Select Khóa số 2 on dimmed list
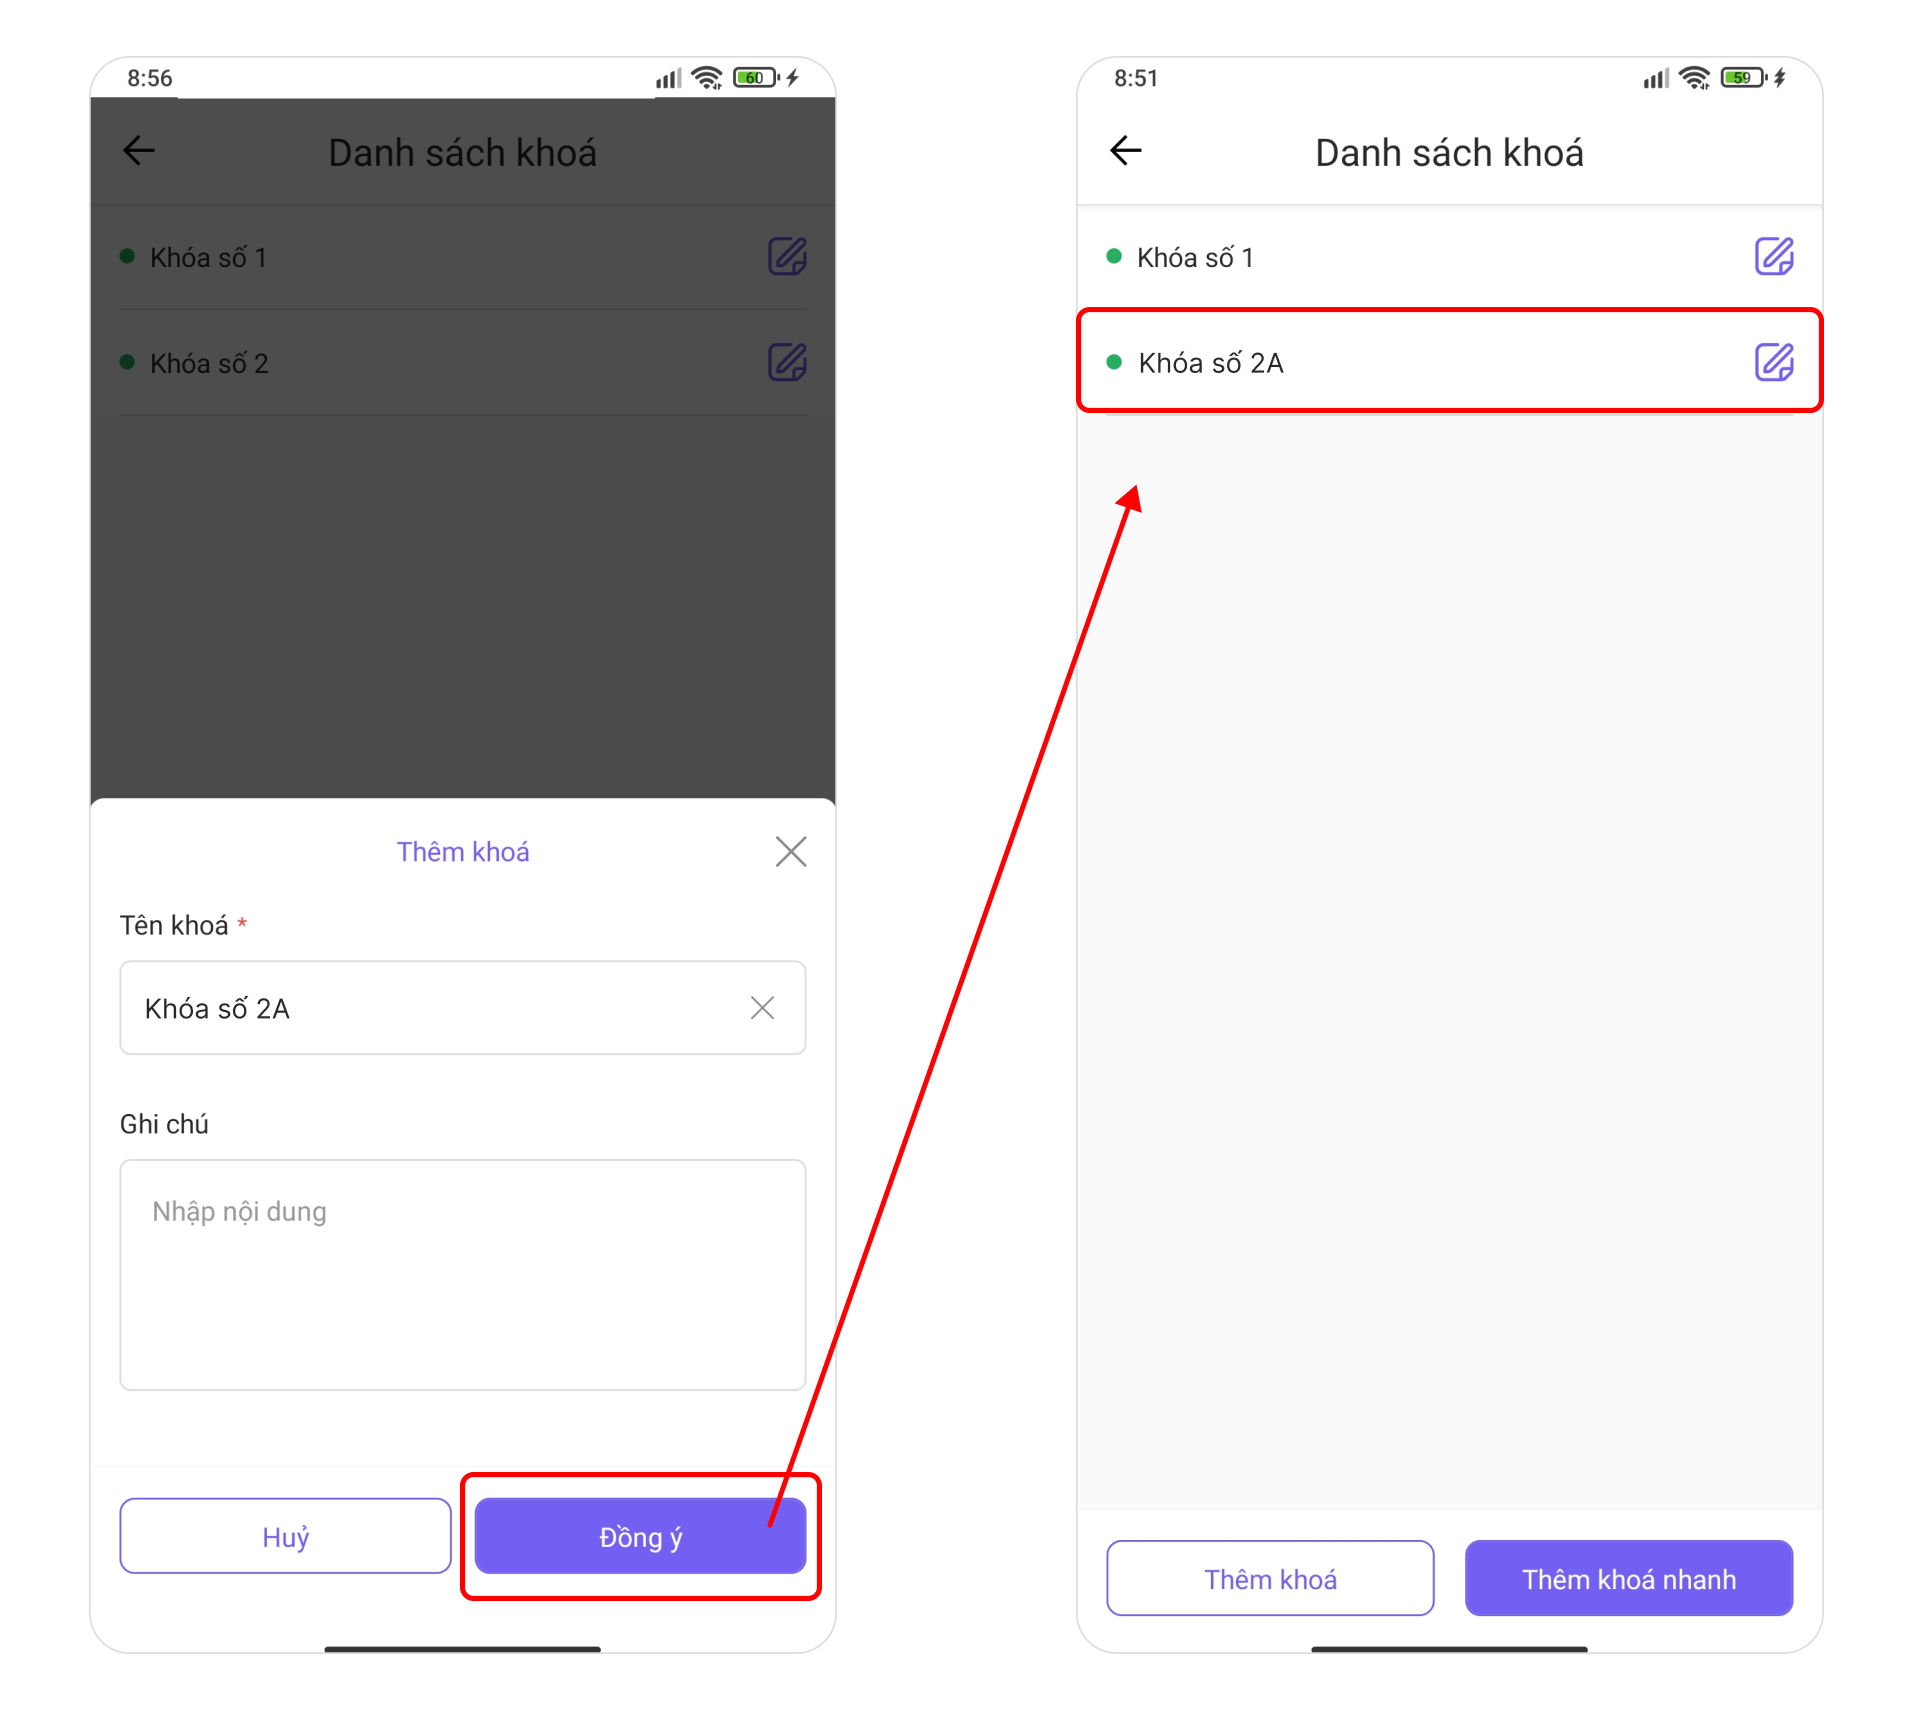 pos(462,363)
